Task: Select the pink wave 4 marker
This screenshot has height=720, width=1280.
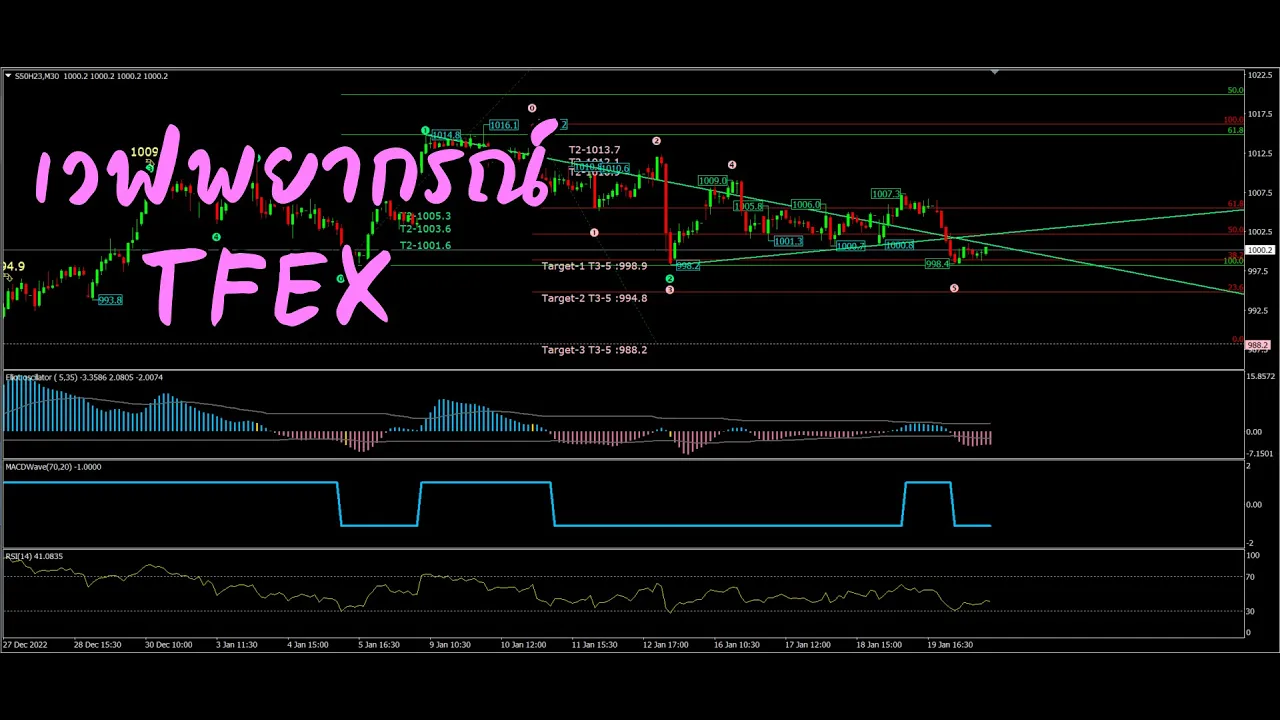Action: (732, 165)
